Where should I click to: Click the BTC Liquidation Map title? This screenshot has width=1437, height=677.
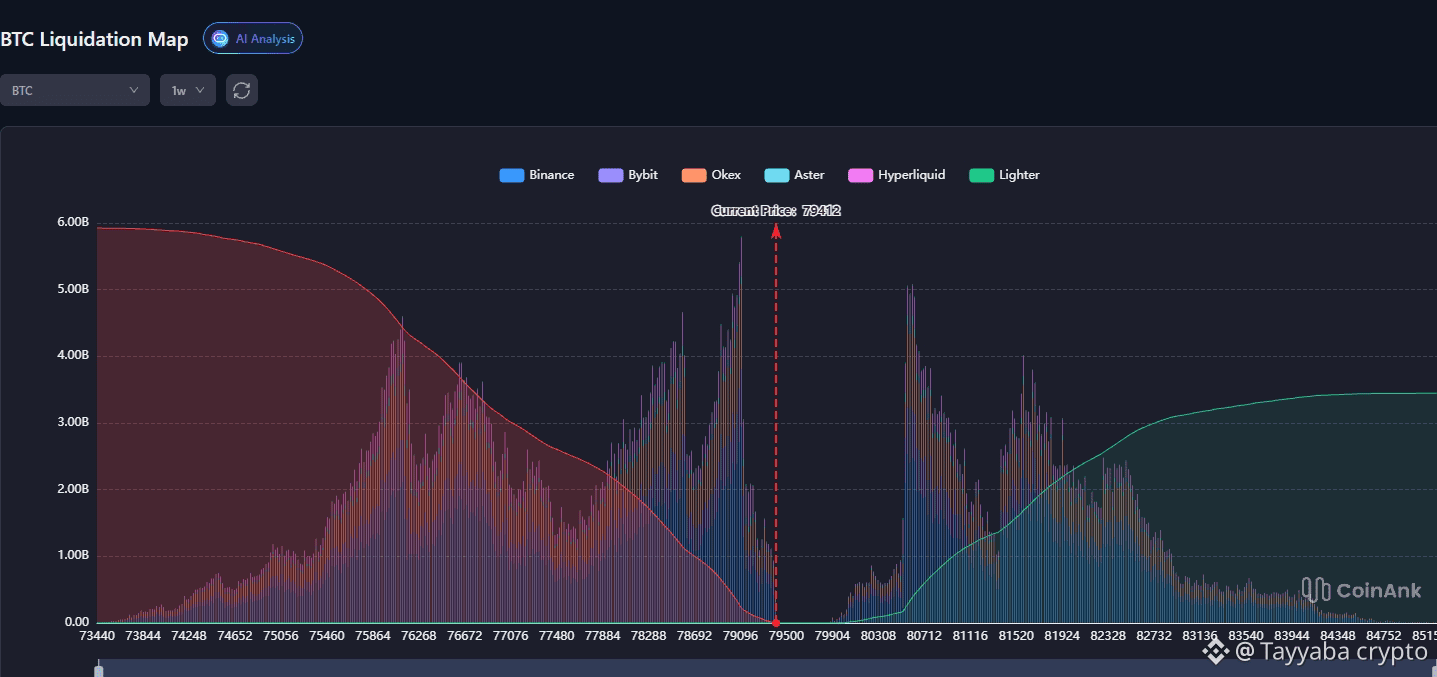(x=94, y=39)
